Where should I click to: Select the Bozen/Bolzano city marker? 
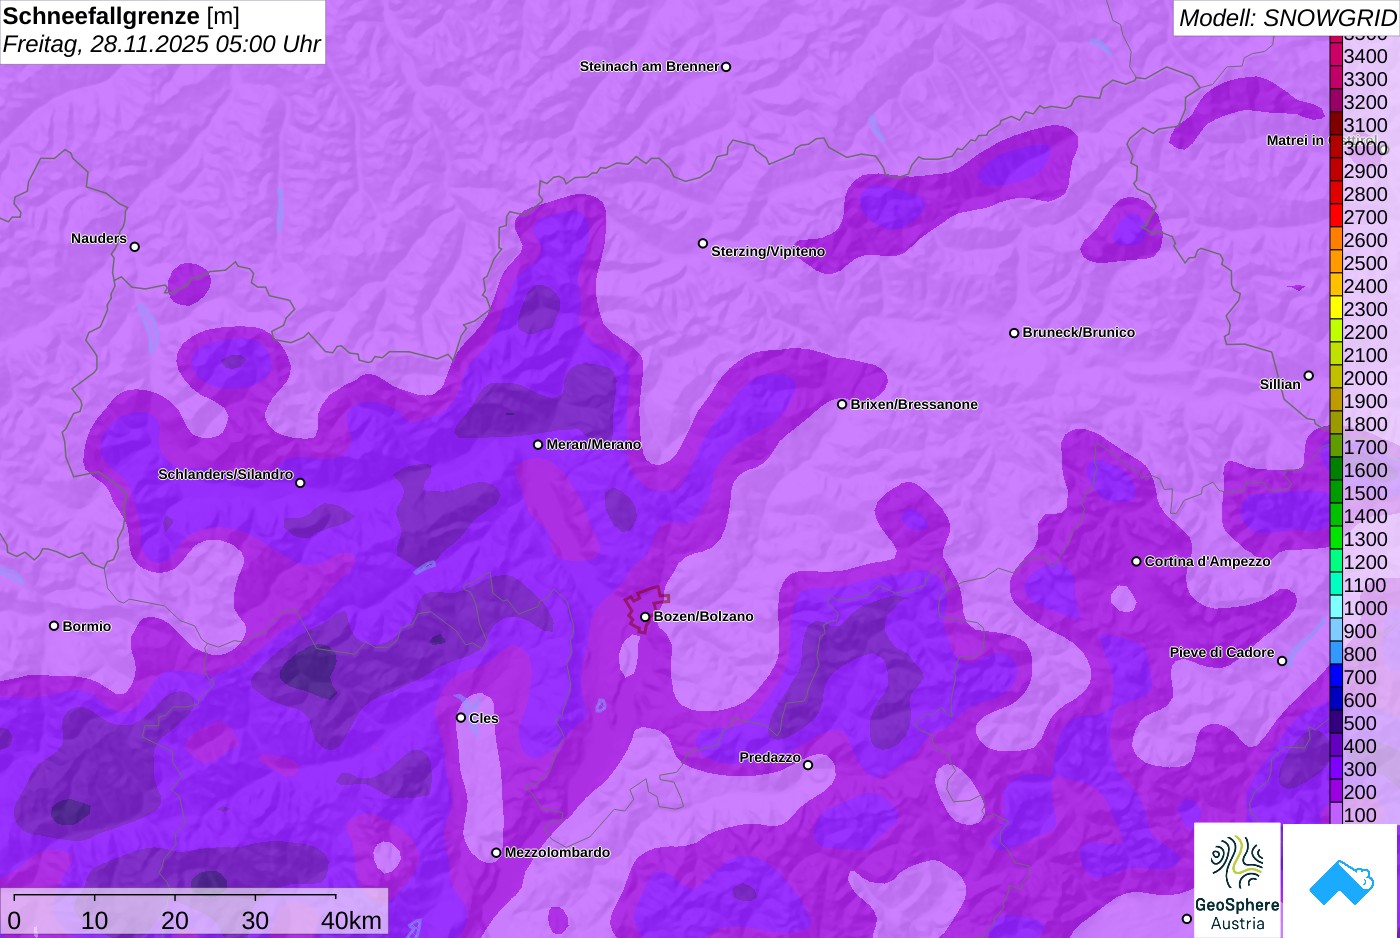tap(645, 617)
